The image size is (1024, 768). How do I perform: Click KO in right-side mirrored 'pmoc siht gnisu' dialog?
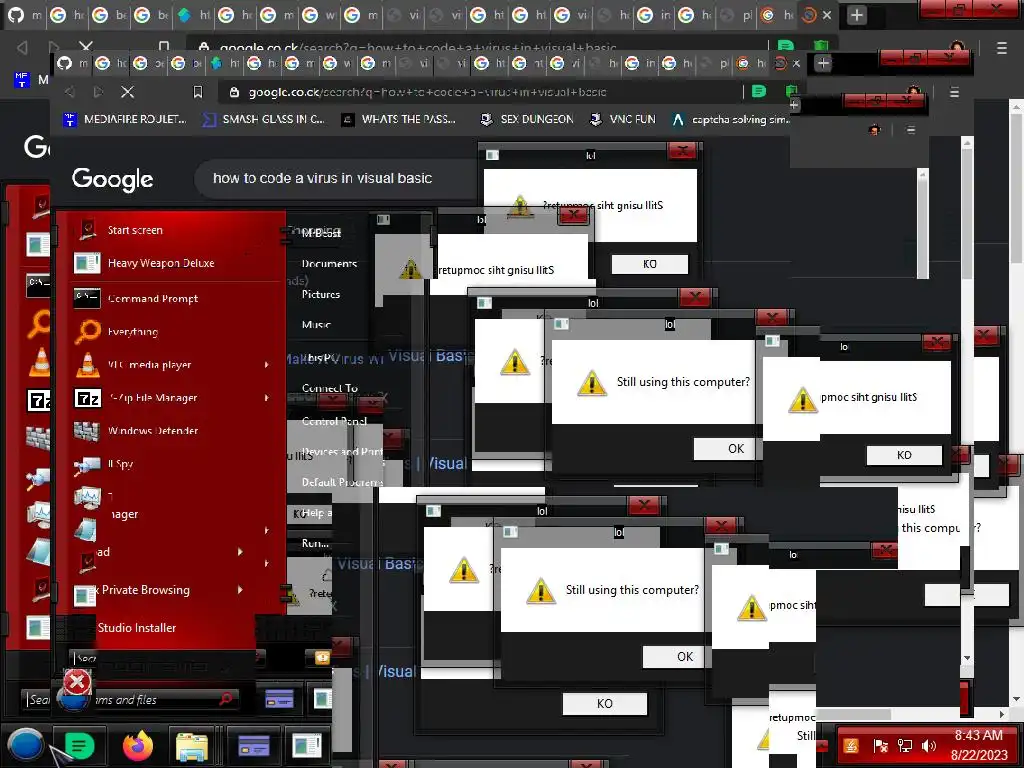[x=904, y=455]
